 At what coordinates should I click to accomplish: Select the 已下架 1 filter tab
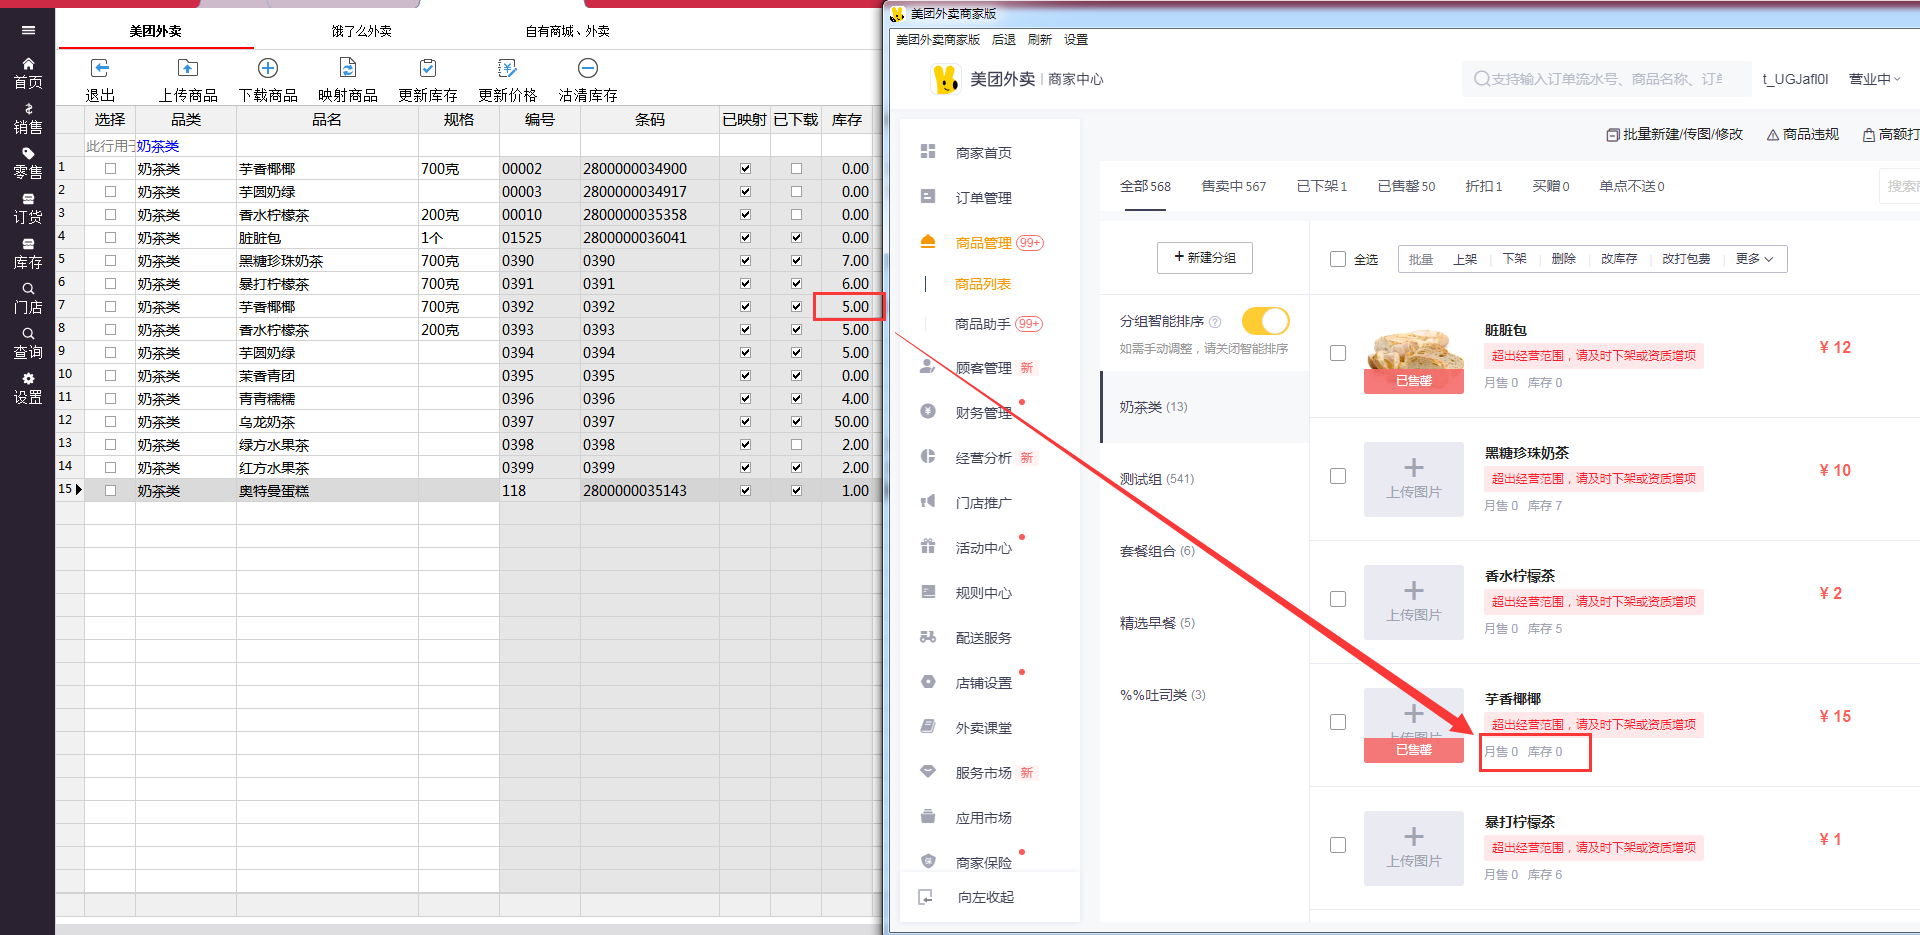pyautogui.click(x=1322, y=186)
